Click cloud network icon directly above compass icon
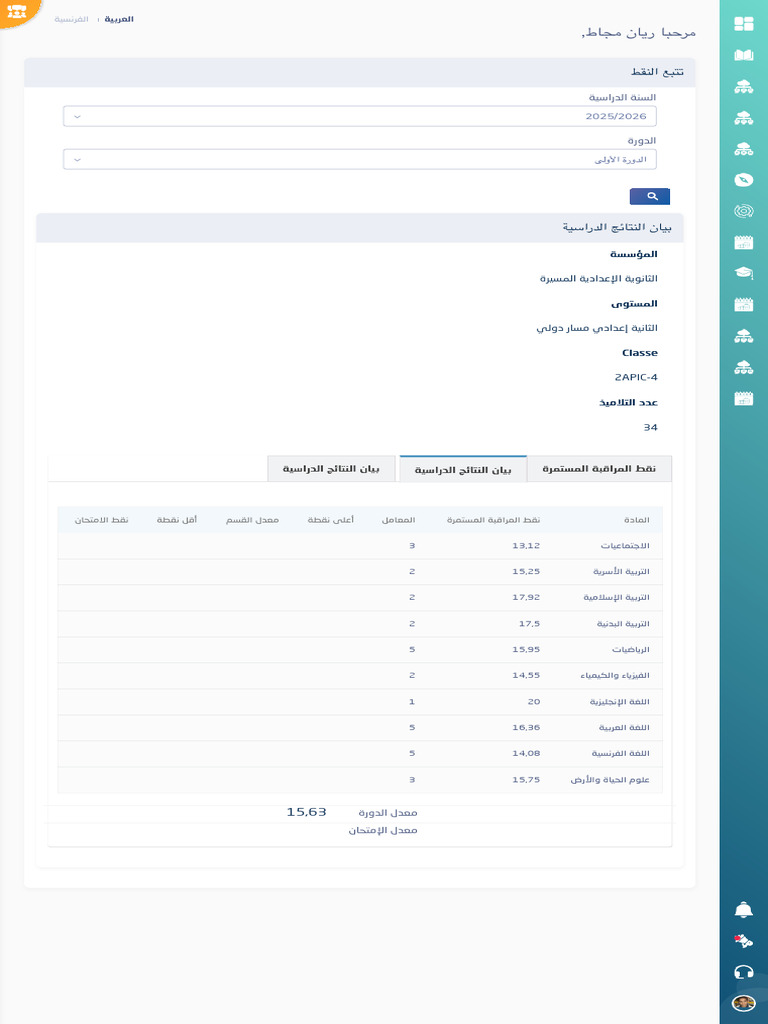Screen dimensions: 768x1024 click(x=743, y=149)
